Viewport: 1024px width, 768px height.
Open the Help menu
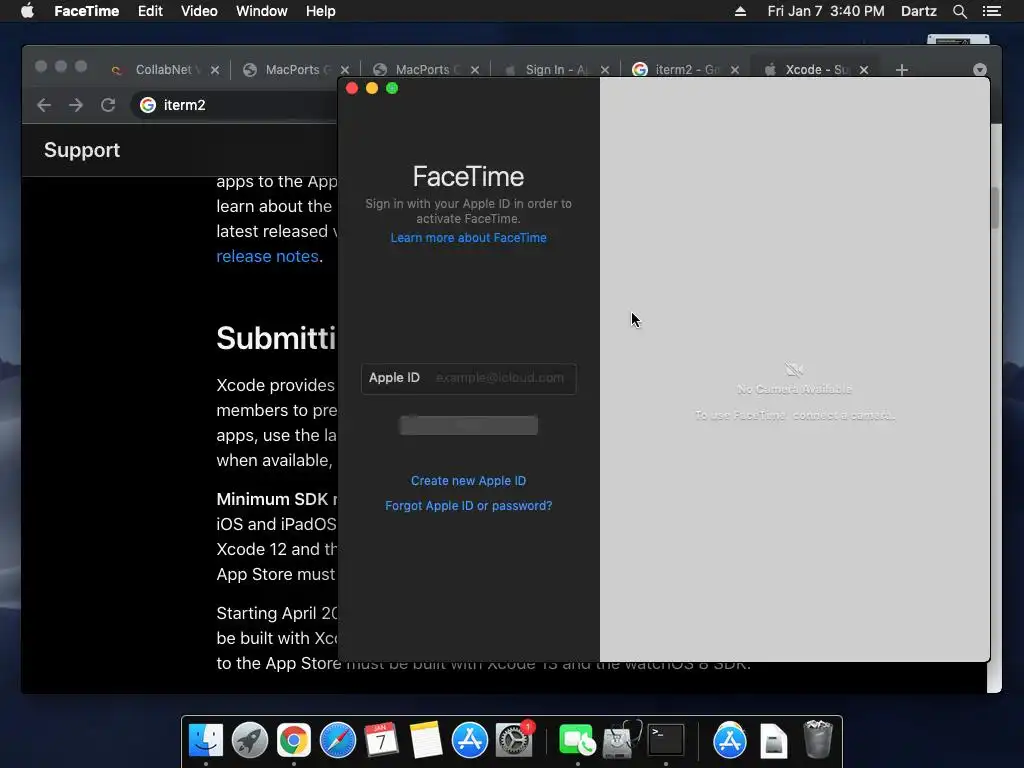tap(321, 11)
